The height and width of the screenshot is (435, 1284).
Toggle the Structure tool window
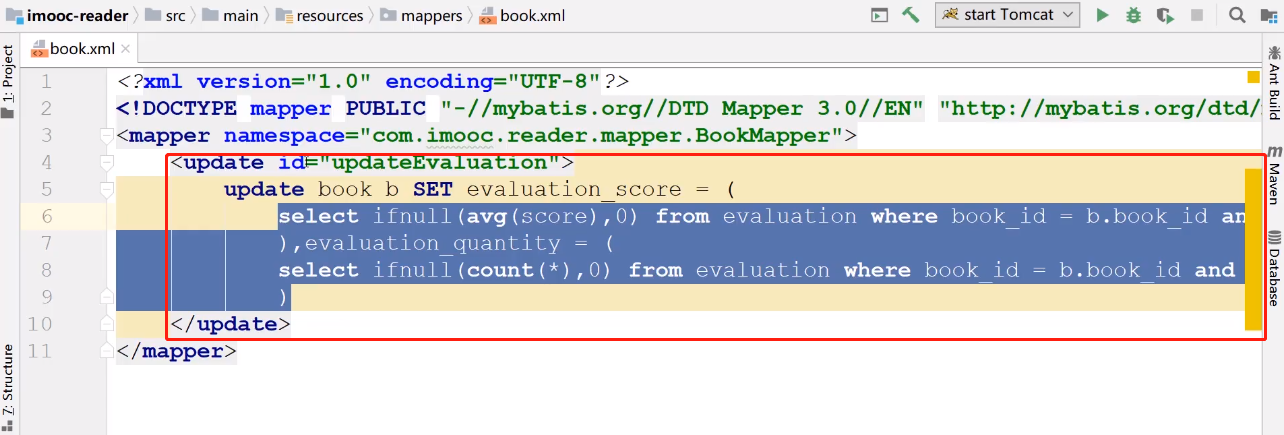(x=8, y=380)
